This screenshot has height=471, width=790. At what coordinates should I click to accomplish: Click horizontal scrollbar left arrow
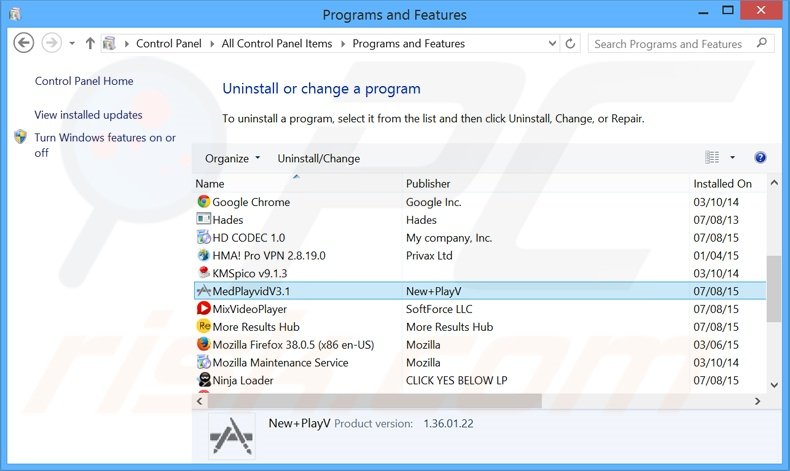coord(200,401)
